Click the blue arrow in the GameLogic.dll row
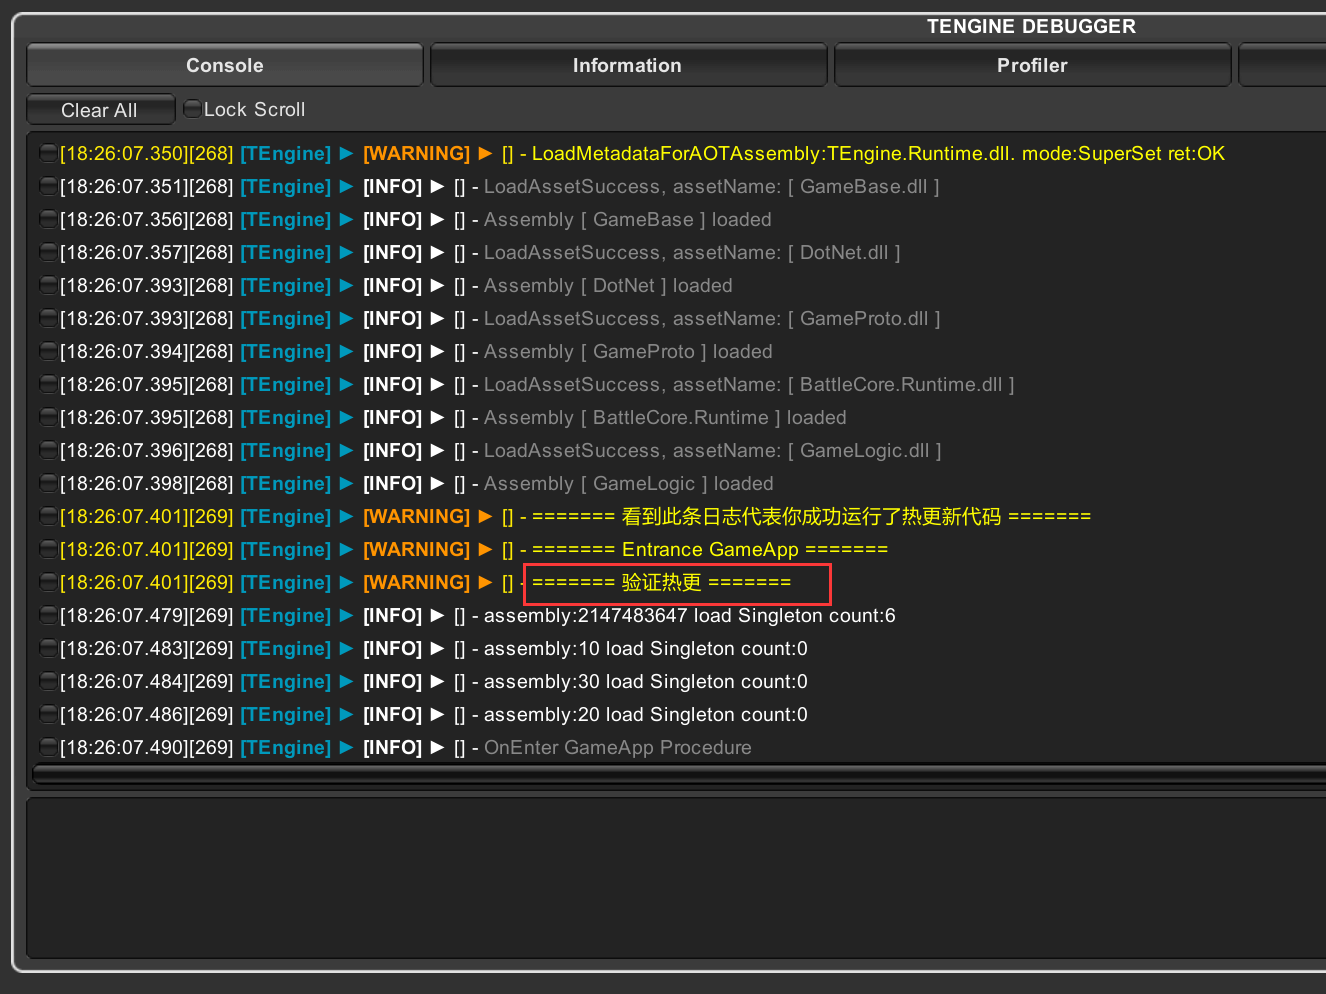This screenshot has width=1326, height=994. pyautogui.click(x=346, y=450)
